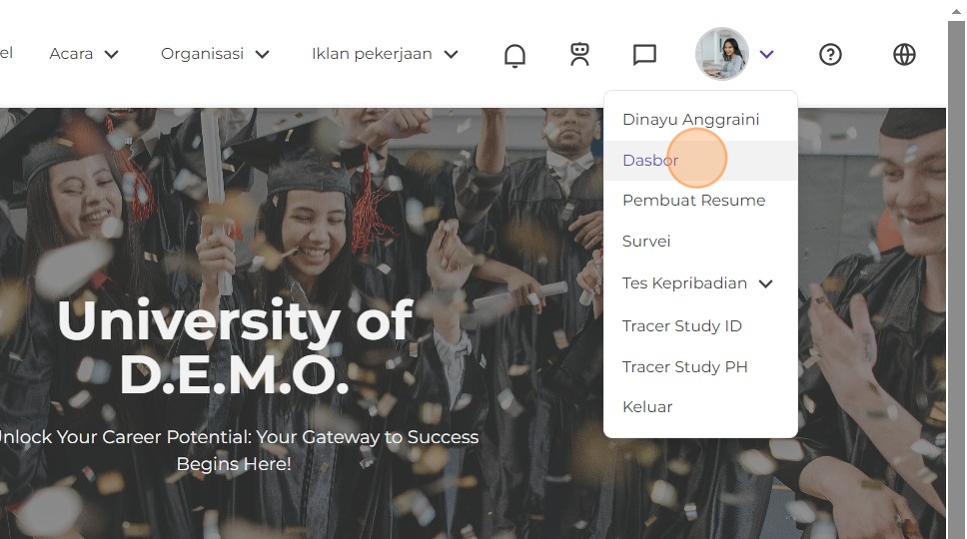Expand the Acara dropdown menu

(x=84, y=54)
